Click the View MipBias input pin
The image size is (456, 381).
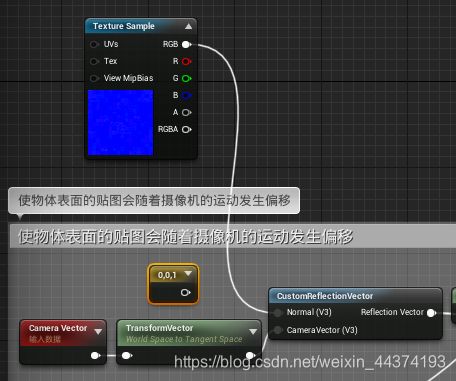pyautogui.click(x=94, y=78)
